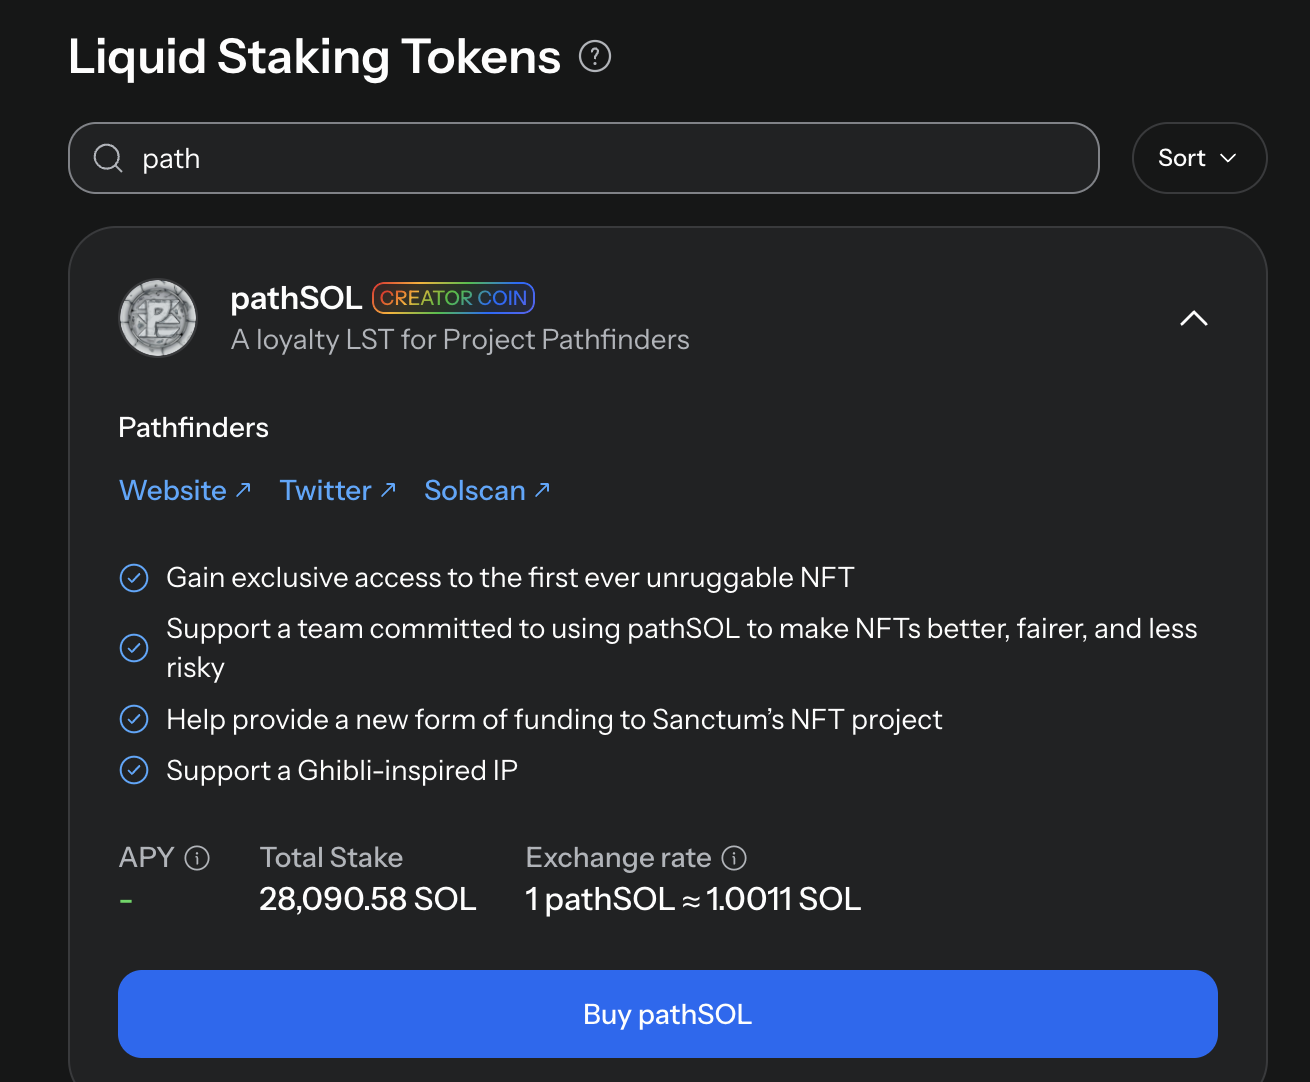Click the 28,090.58 SOL total stake value

367,899
